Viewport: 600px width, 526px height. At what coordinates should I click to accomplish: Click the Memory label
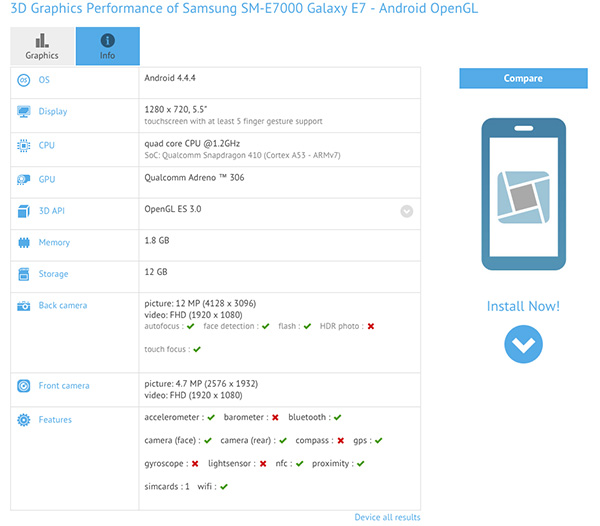tap(54, 243)
